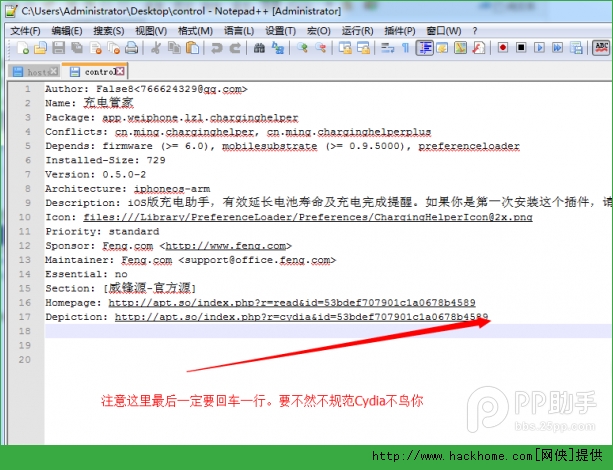
Task: Open the 编辑(E) menu
Action: tap(66, 31)
